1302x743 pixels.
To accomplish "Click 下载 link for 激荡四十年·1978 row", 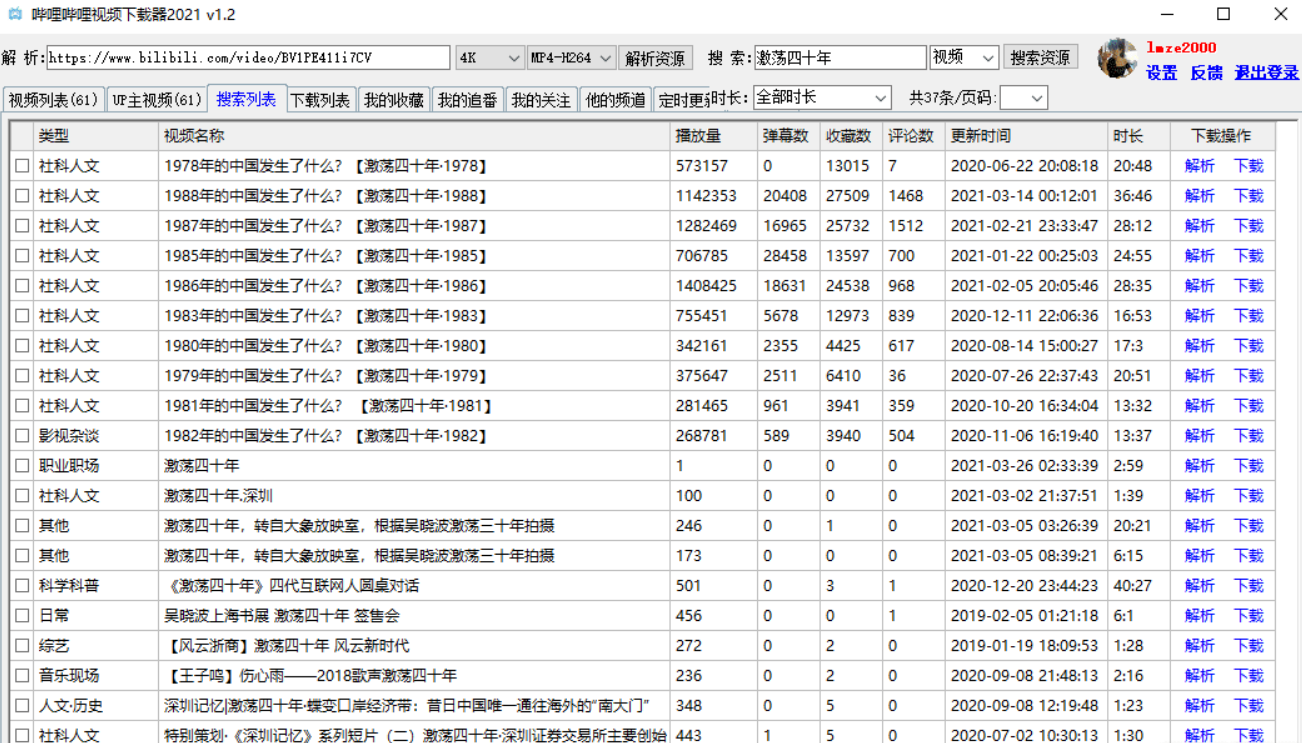I will (x=1249, y=166).
